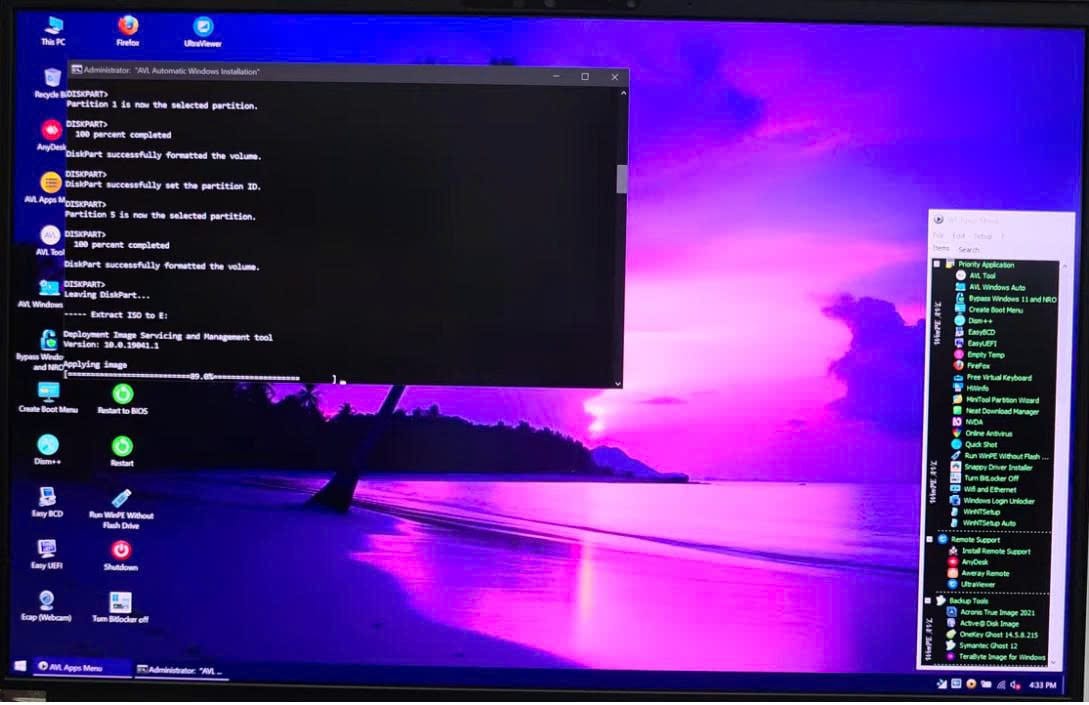Click the console scrollbar's down arrow
Image resolution: width=1089 pixels, height=705 pixels.
617,383
